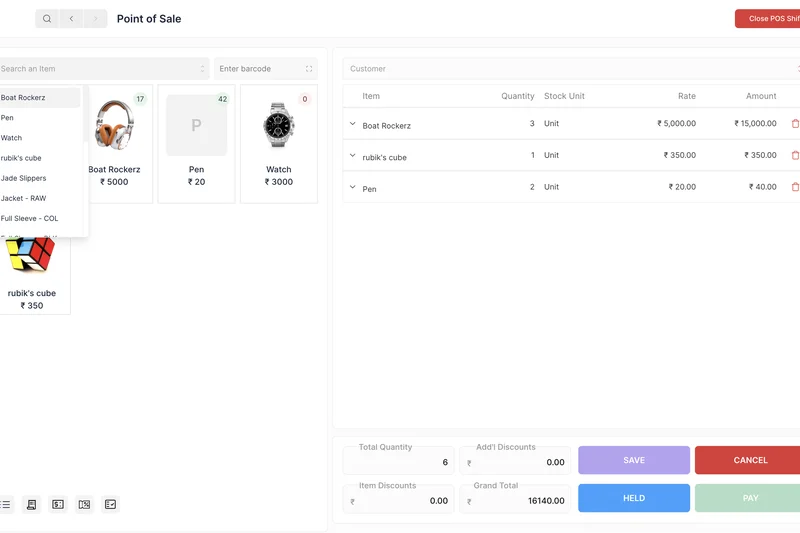Click the Watch product card
Image resolution: width=800 pixels, height=533 pixels.
278,144
